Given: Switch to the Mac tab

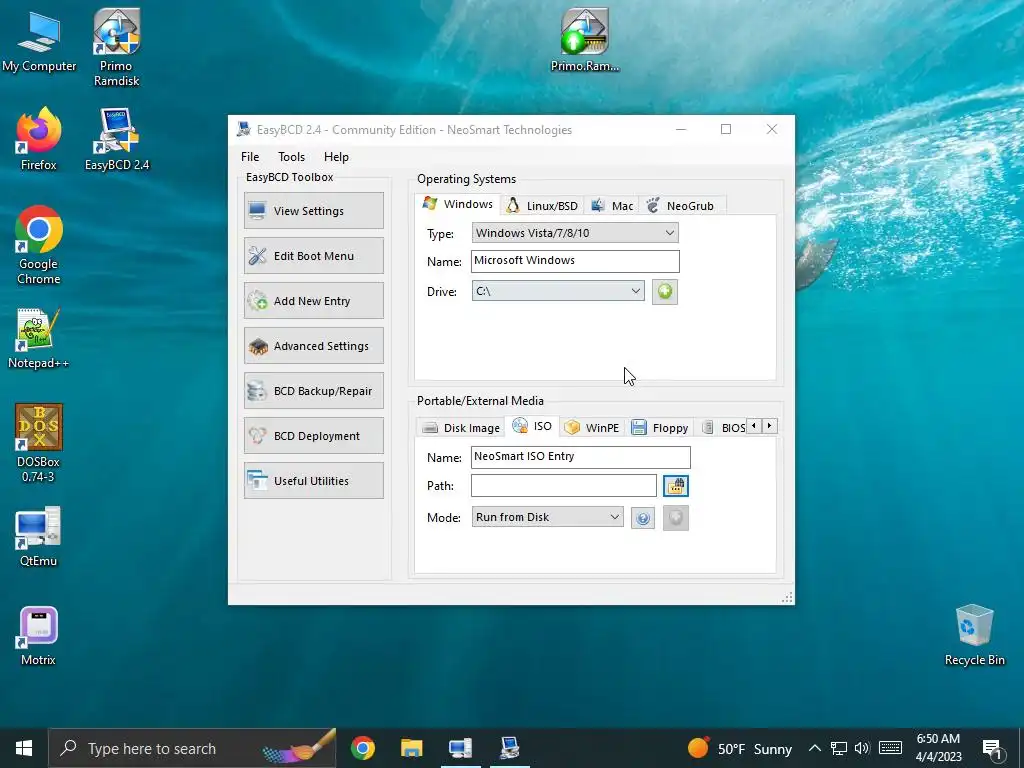Looking at the screenshot, I should coord(612,206).
